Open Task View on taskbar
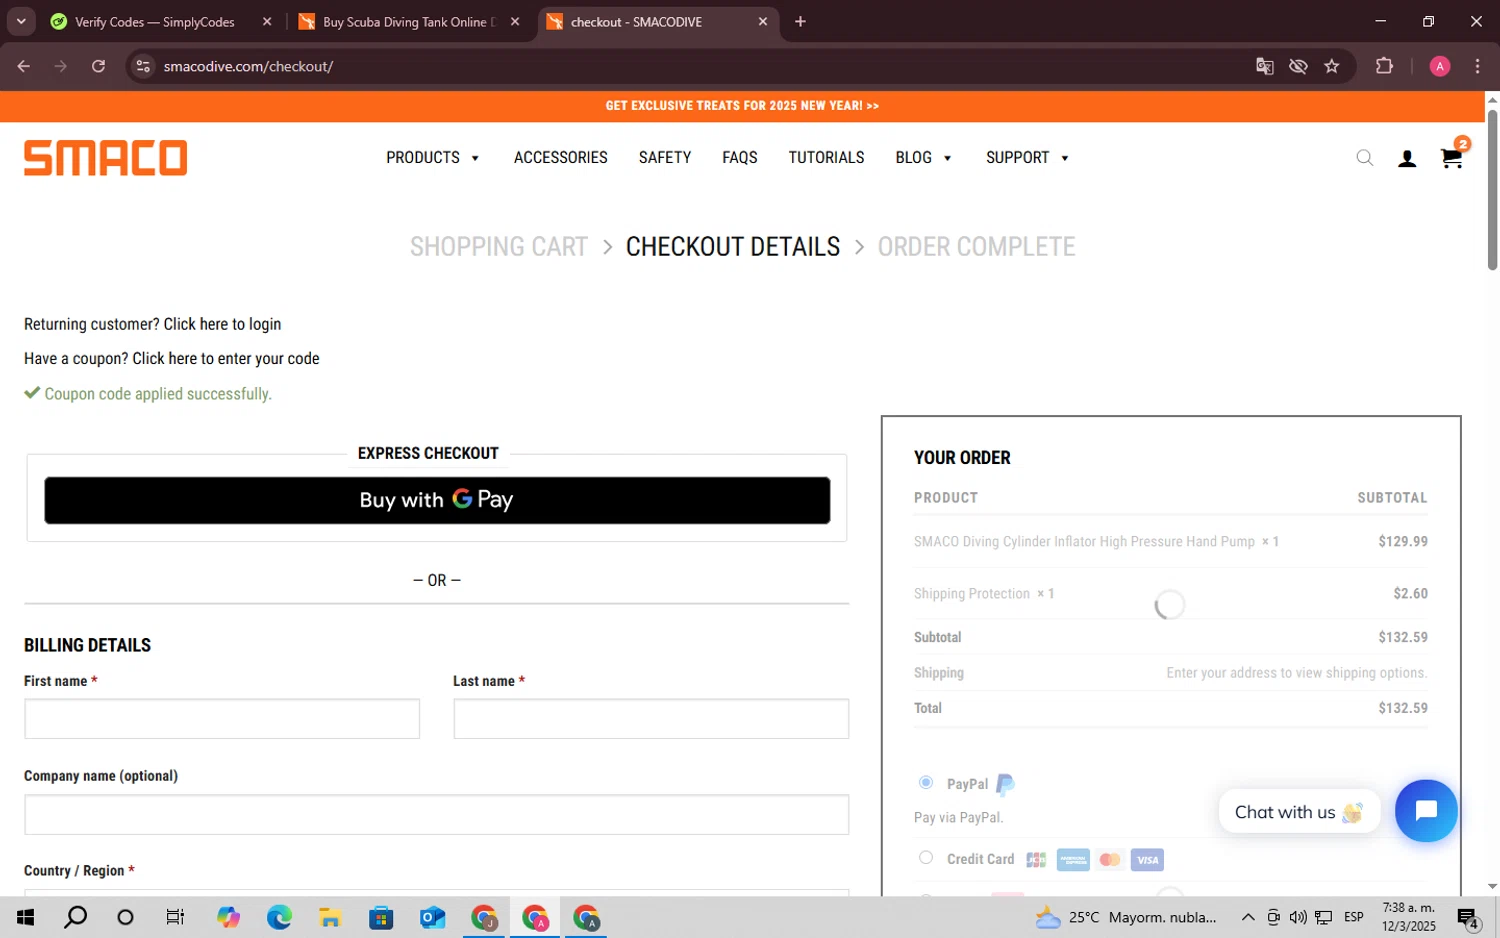The height and width of the screenshot is (938, 1500). [x=175, y=917]
